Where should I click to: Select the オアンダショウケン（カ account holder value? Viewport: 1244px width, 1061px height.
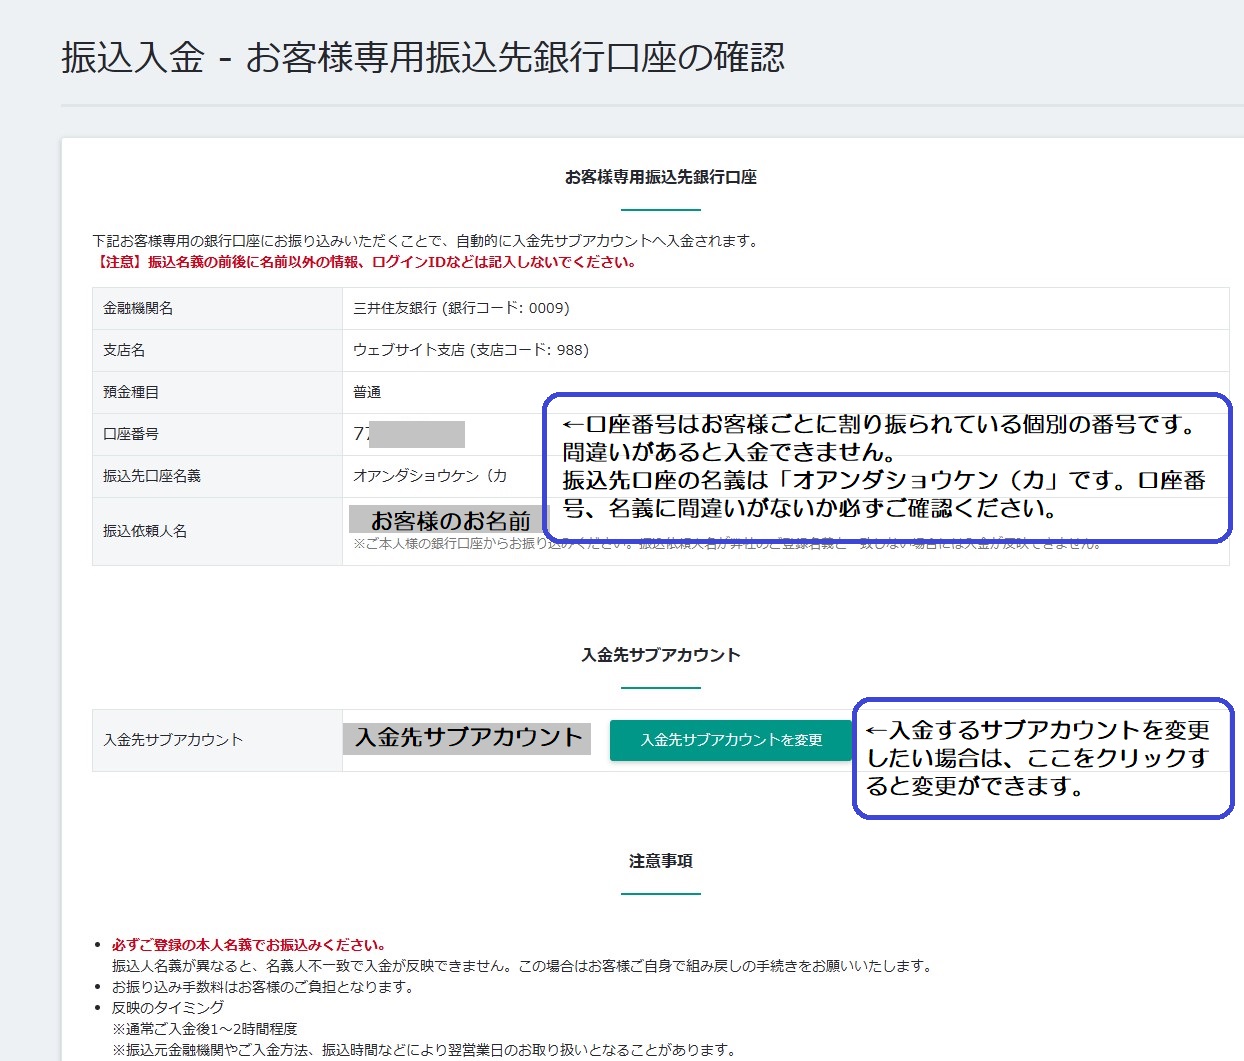[430, 476]
